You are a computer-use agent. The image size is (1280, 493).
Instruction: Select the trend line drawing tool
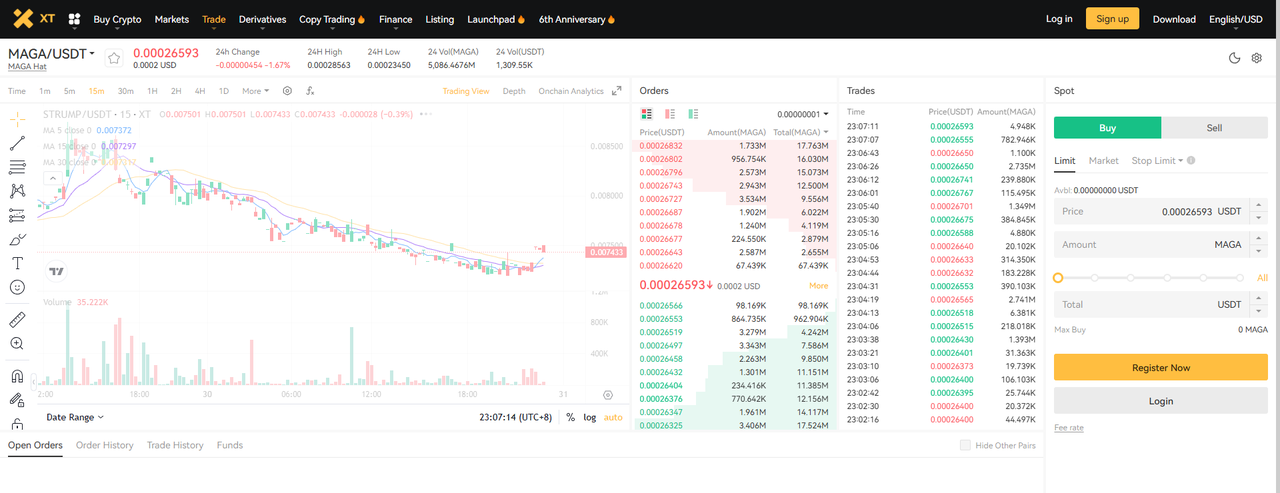(x=17, y=143)
